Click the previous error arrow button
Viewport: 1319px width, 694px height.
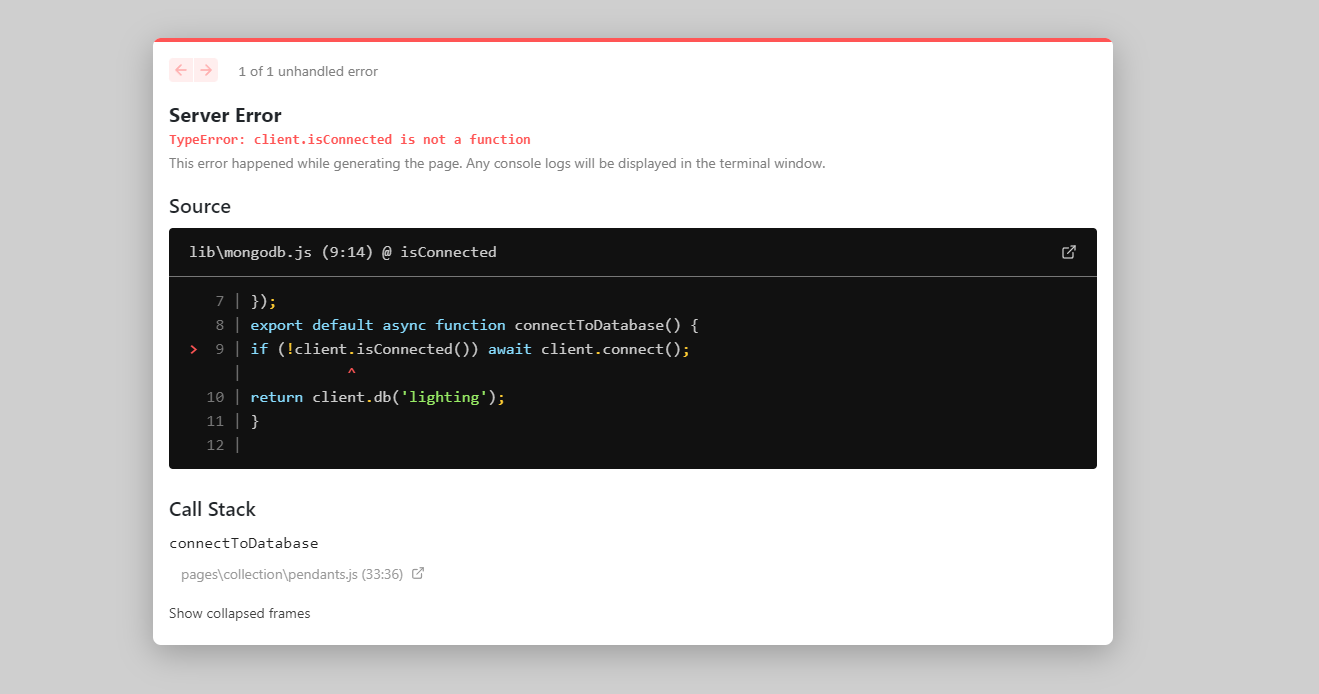(x=181, y=70)
